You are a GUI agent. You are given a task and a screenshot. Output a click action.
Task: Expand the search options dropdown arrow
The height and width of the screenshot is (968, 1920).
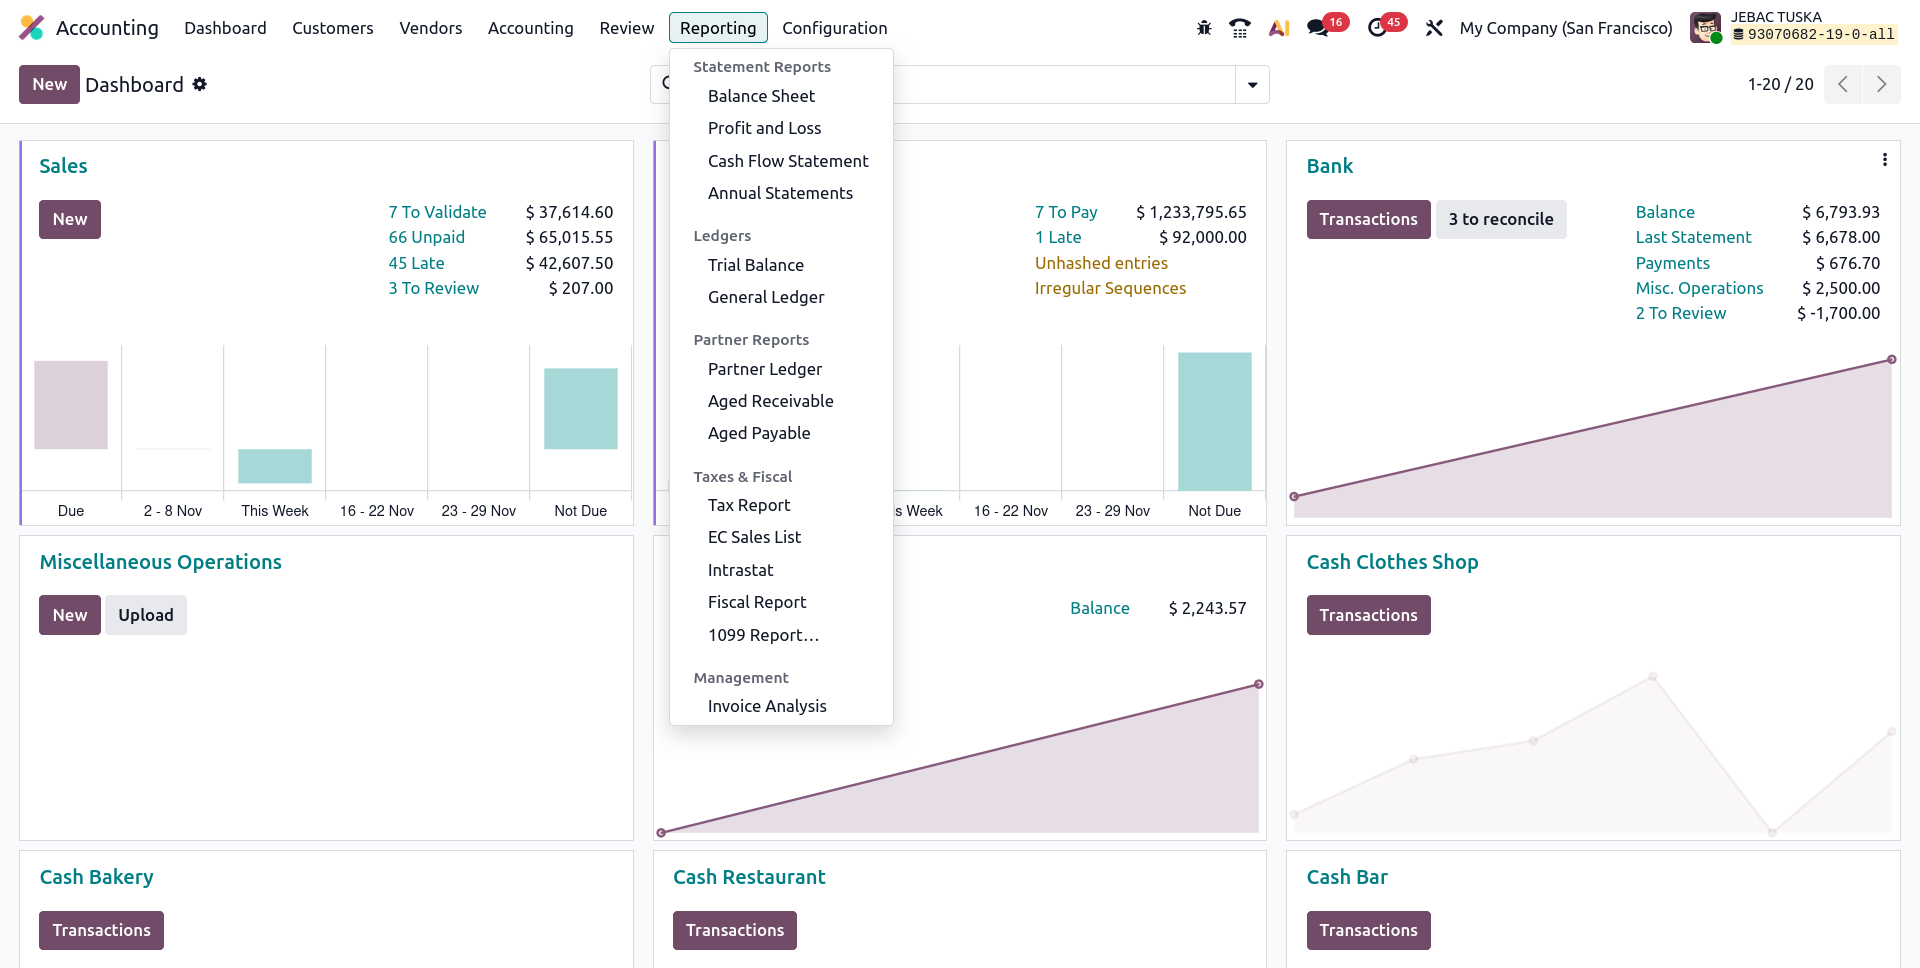coord(1252,85)
